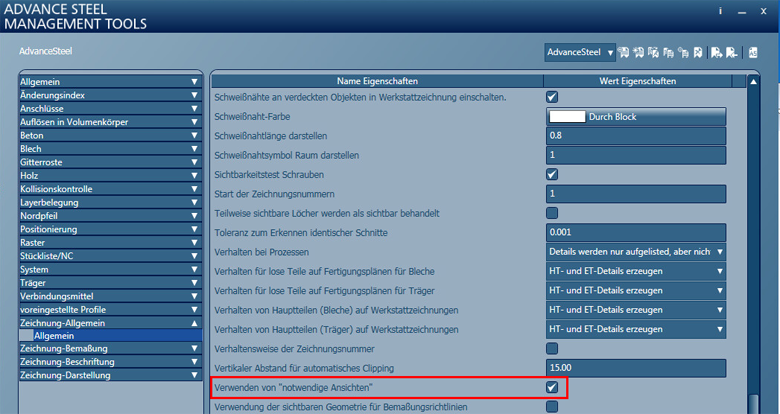Open dropdown for Hauptteilen (Träger) auf Werkstattzeichnungen
Viewport: 780px width, 414px height.
tap(636, 329)
